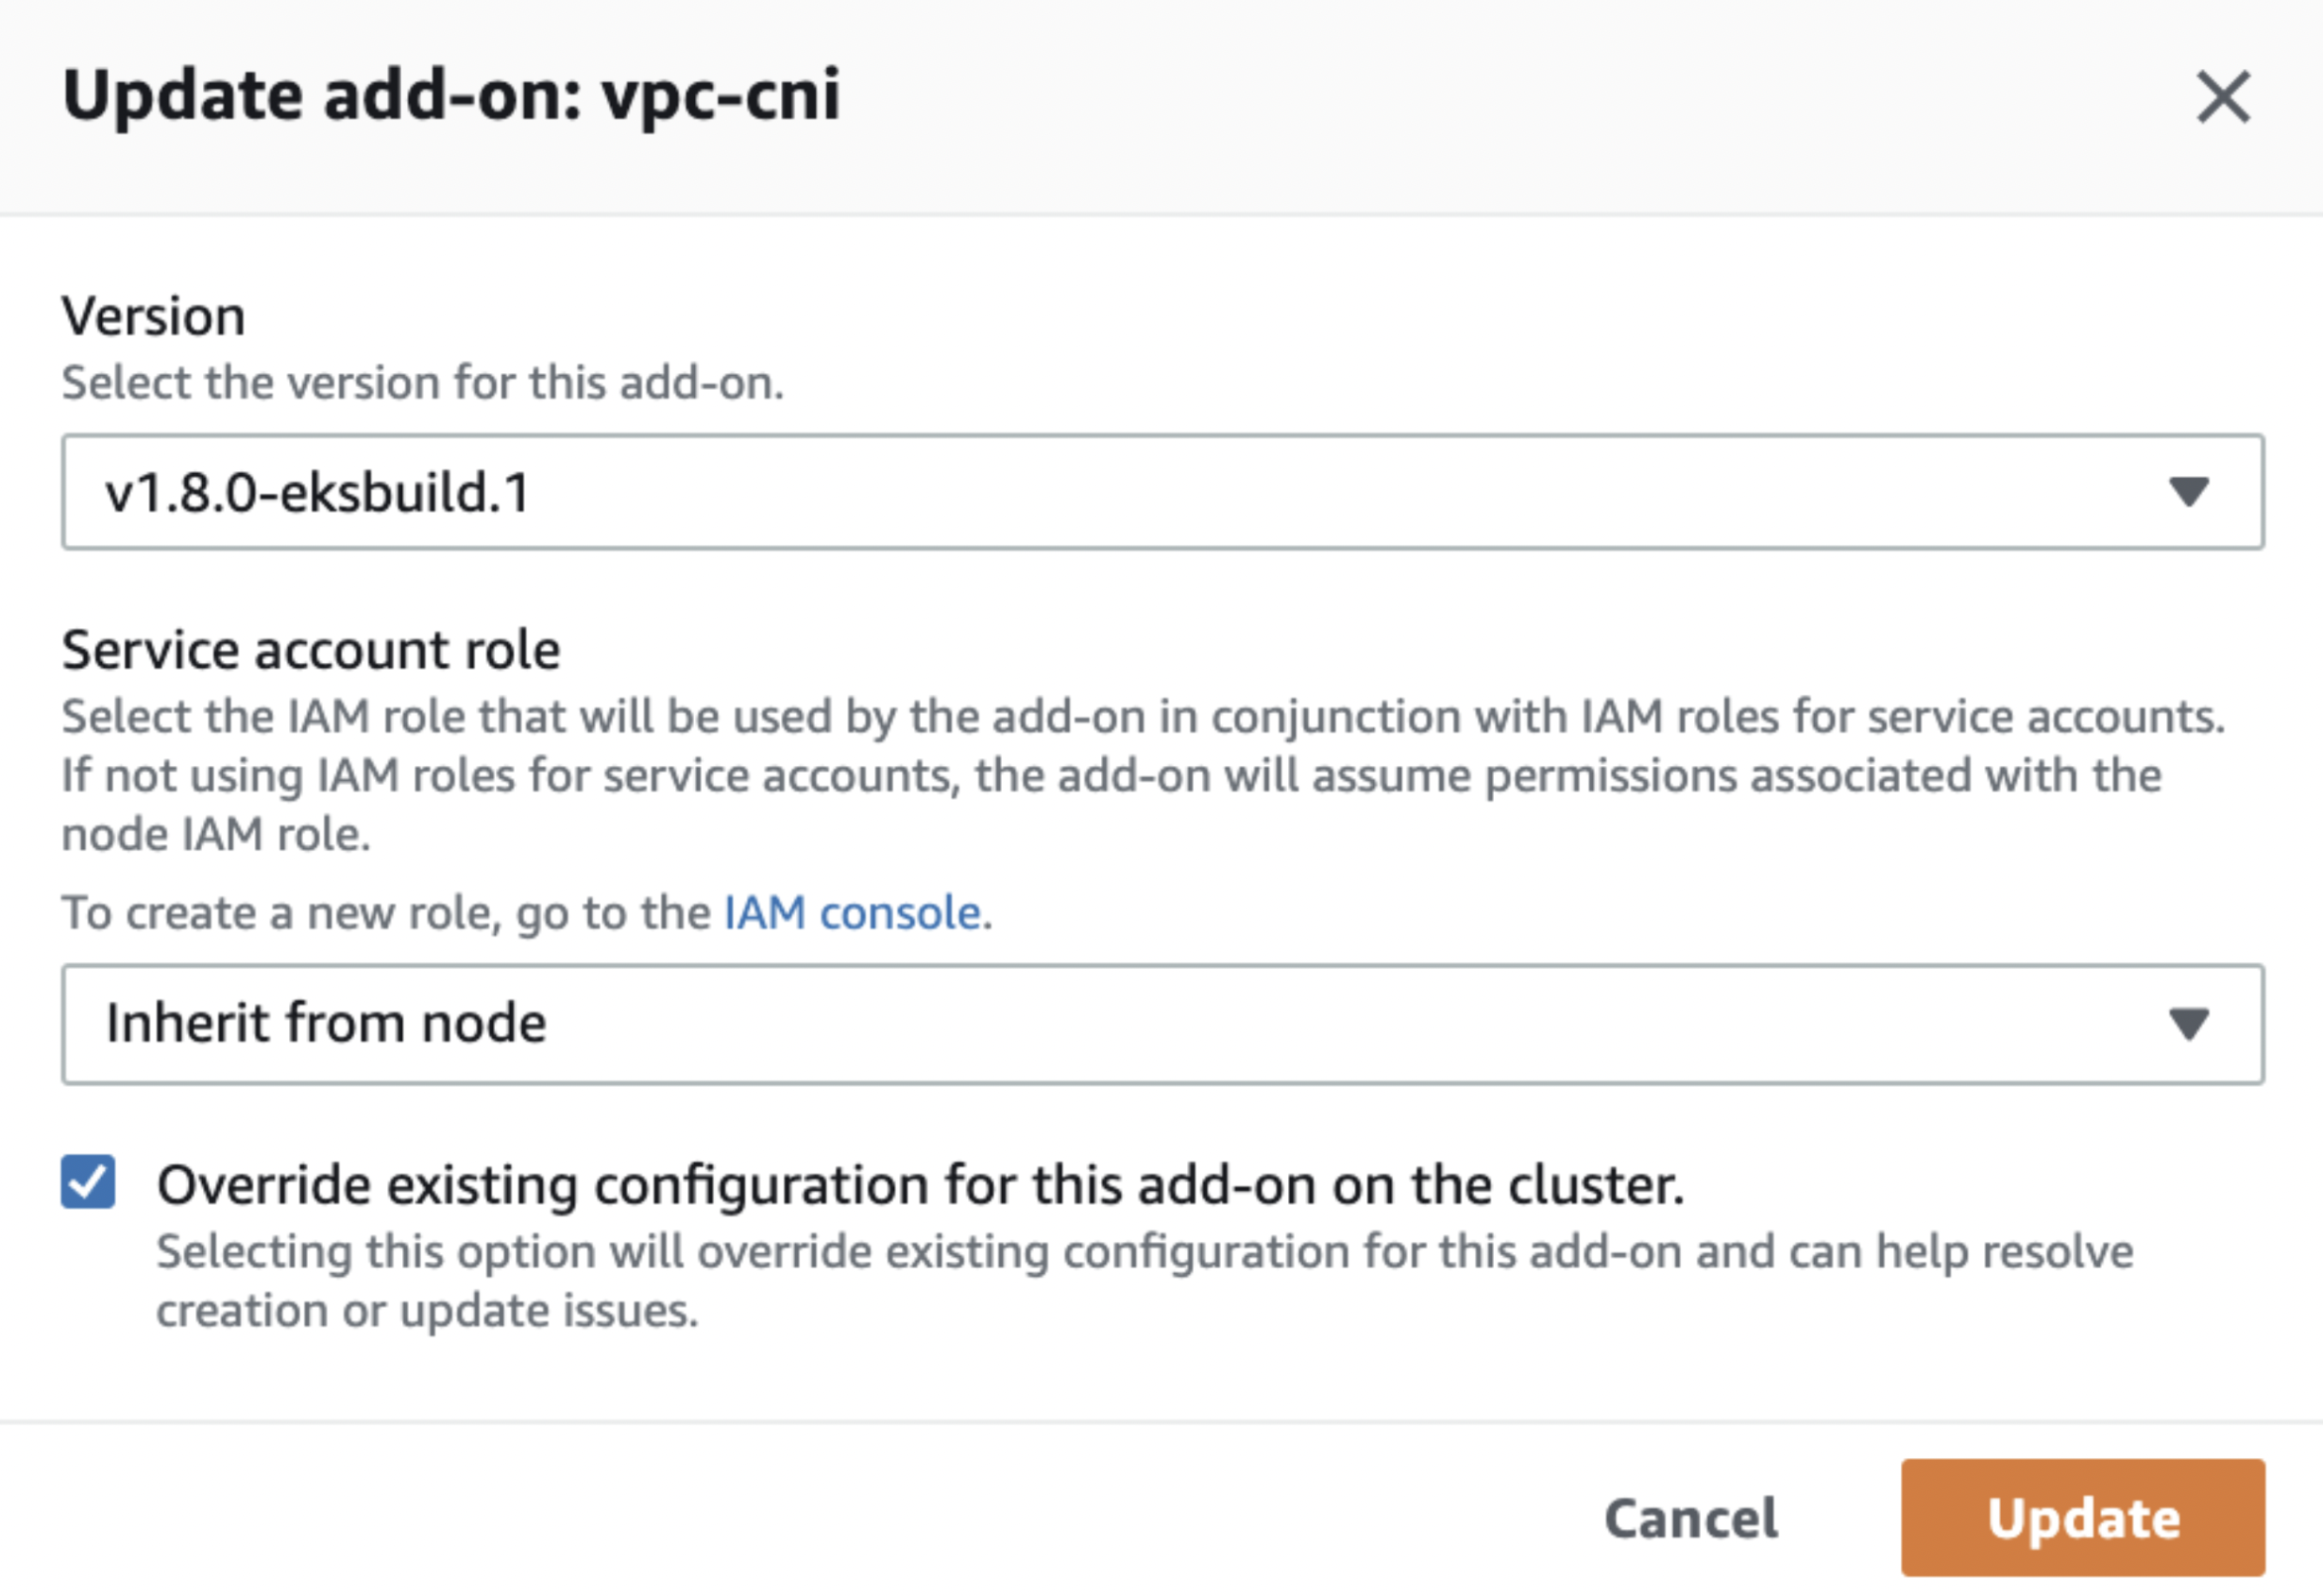
Task: Uncheck Override existing configuration for this add-on
Action: 88,1184
